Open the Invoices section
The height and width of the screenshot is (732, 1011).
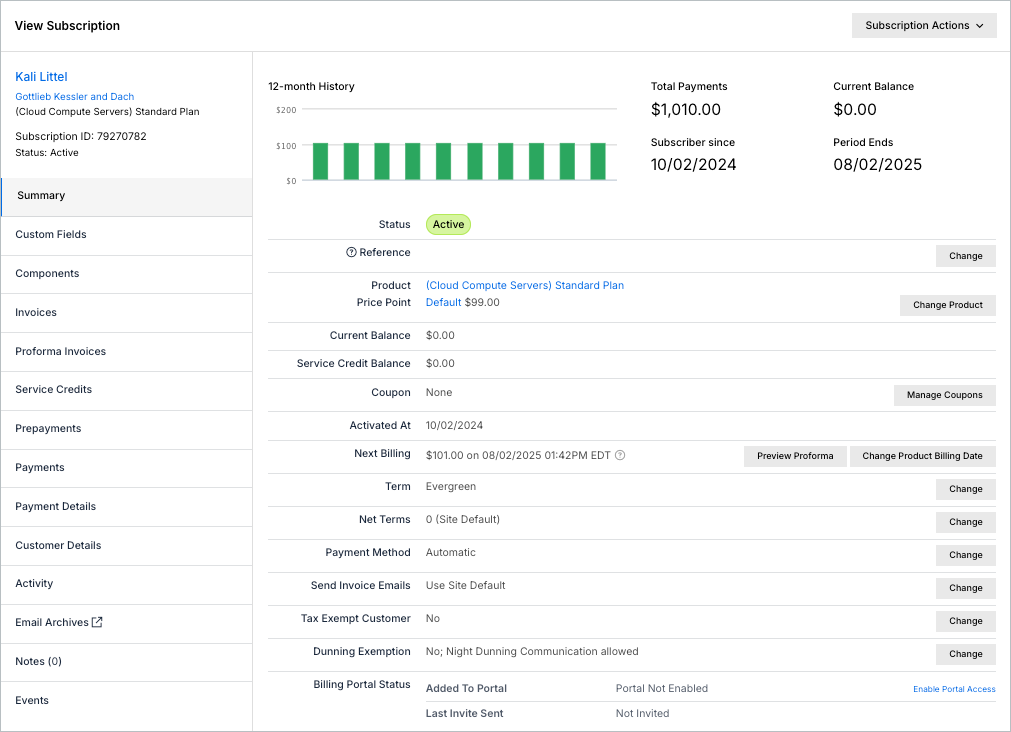127,313
